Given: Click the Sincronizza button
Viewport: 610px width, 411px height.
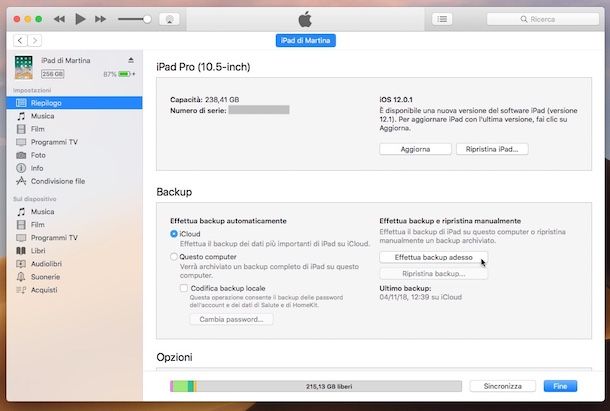Looking at the screenshot, I should tap(503, 386).
